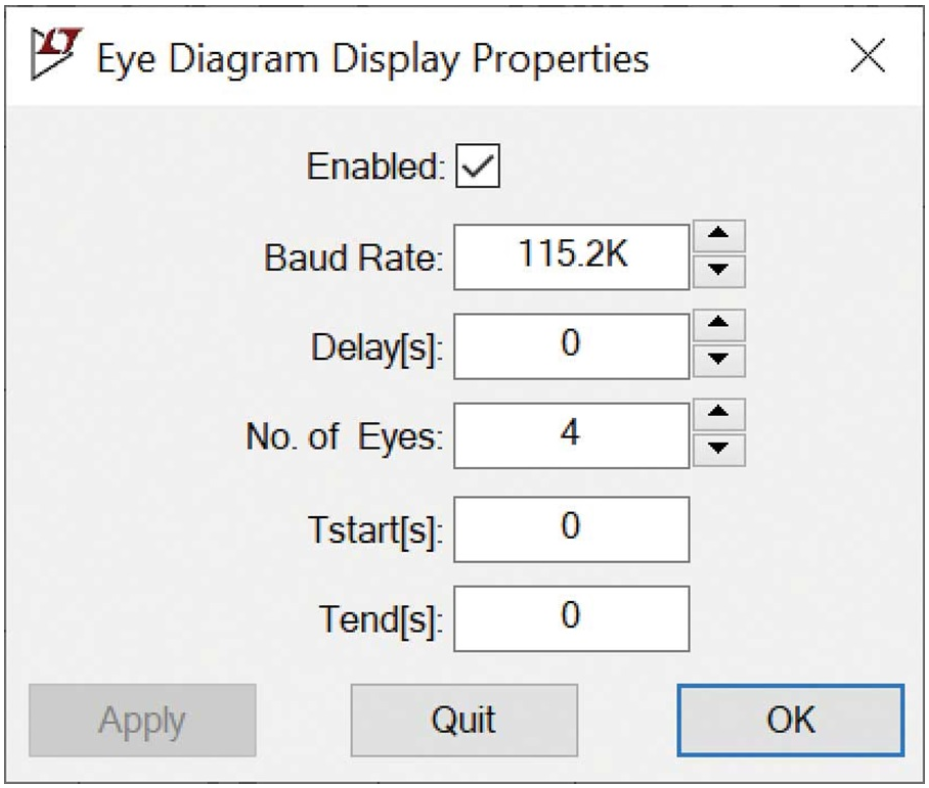929x788 pixels.
Task: Click the Eye Diagram Display Properties title
Action: pyautogui.click(x=373, y=60)
